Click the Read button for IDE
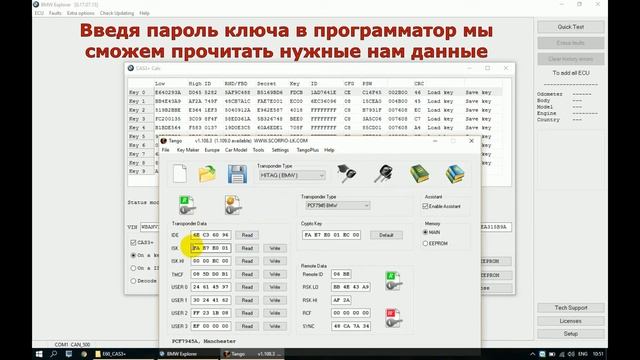The image size is (640, 360). coord(247,235)
